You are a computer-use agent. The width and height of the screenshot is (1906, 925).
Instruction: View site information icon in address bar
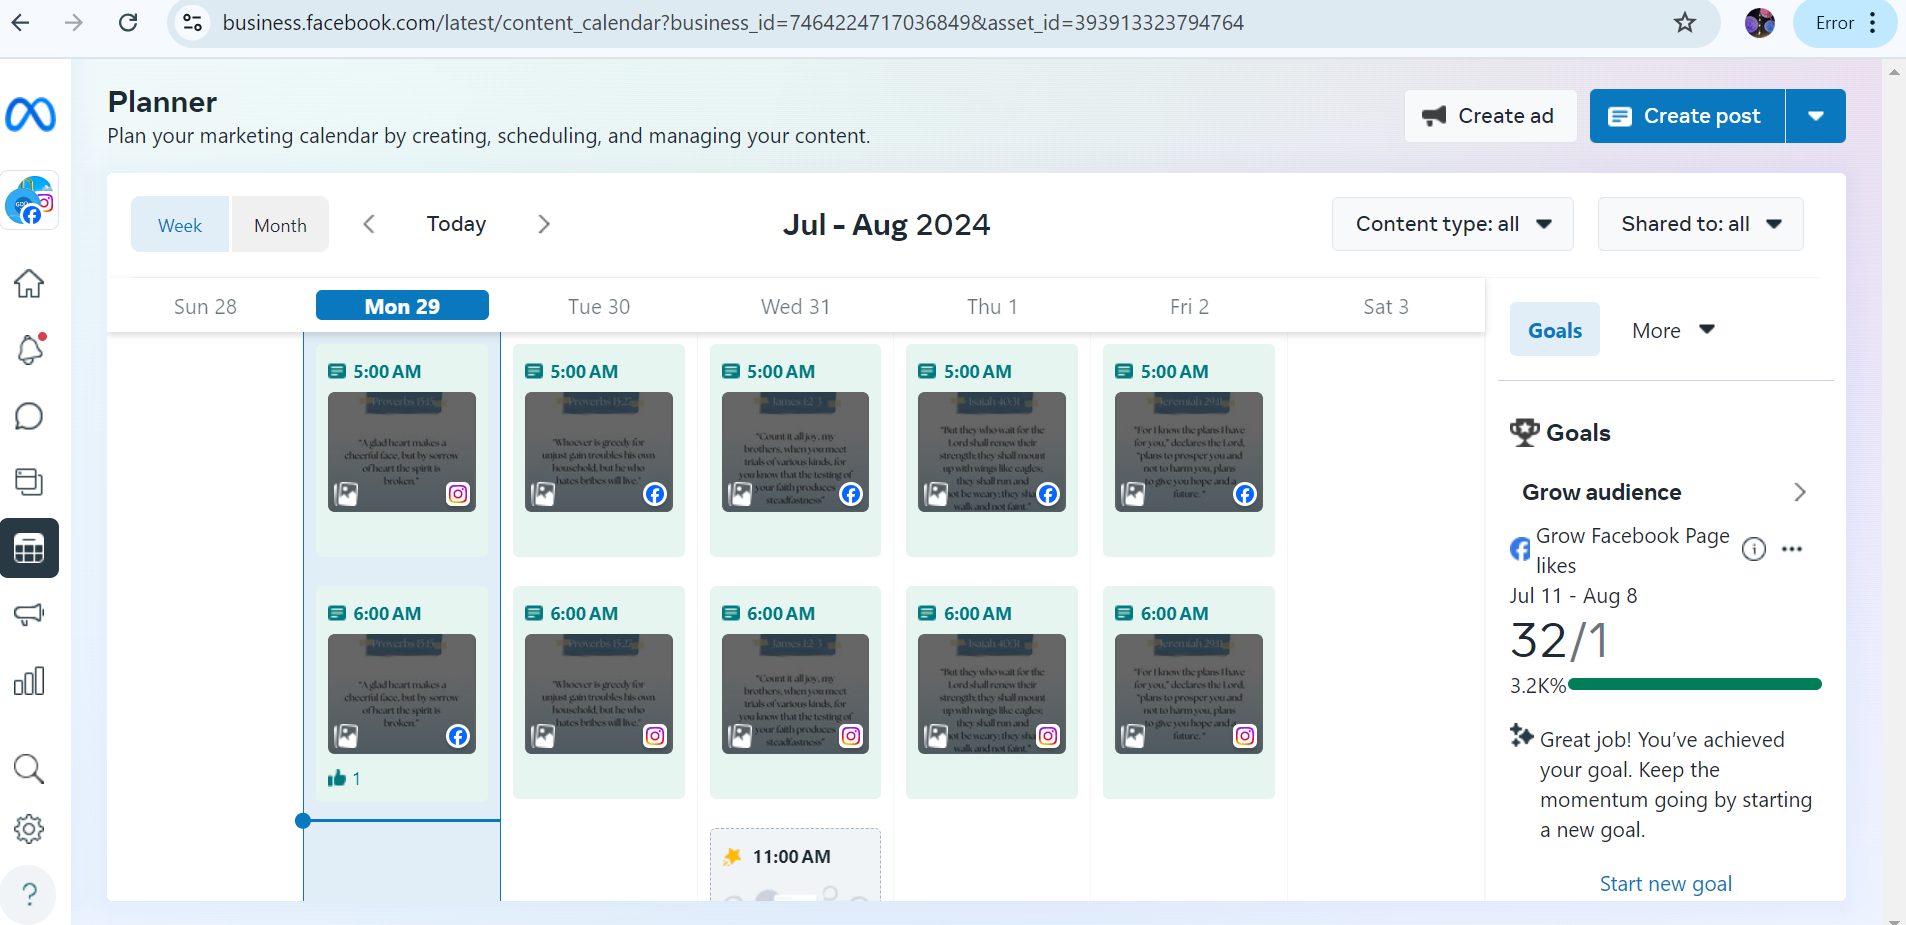coord(192,23)
